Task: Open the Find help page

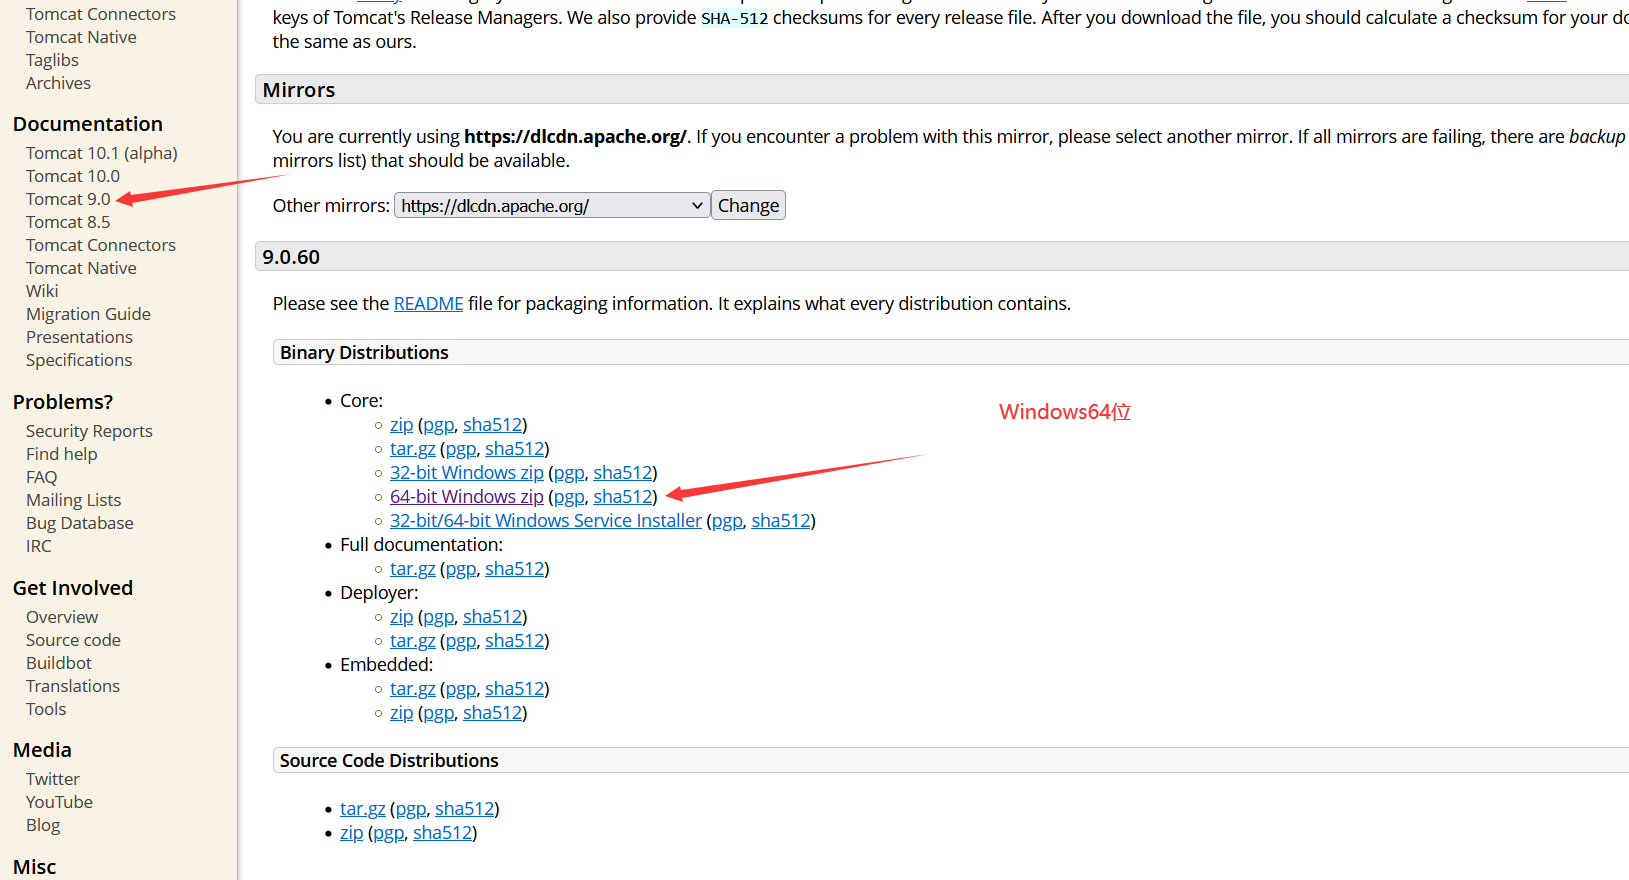Action: point(62,454)
